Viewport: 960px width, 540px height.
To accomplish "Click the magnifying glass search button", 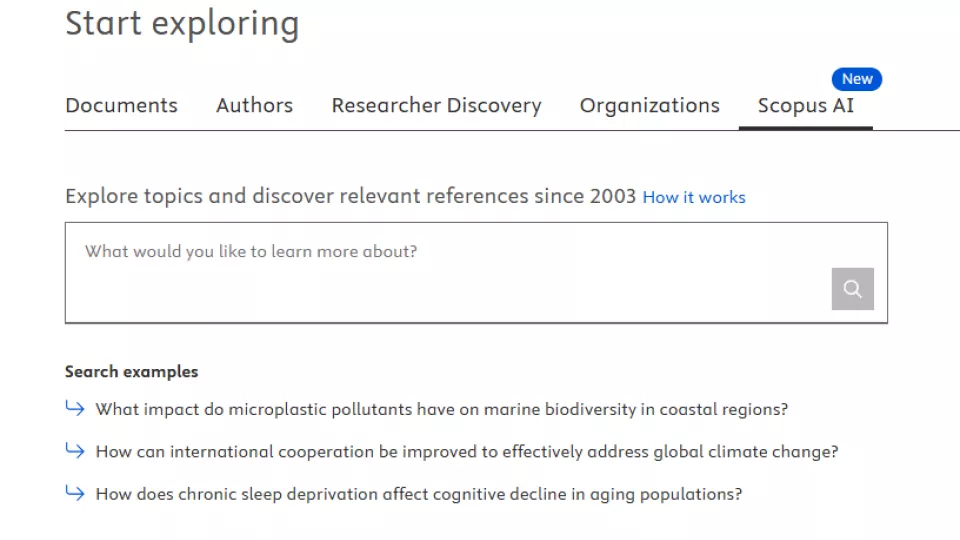I will pos(852,289).
